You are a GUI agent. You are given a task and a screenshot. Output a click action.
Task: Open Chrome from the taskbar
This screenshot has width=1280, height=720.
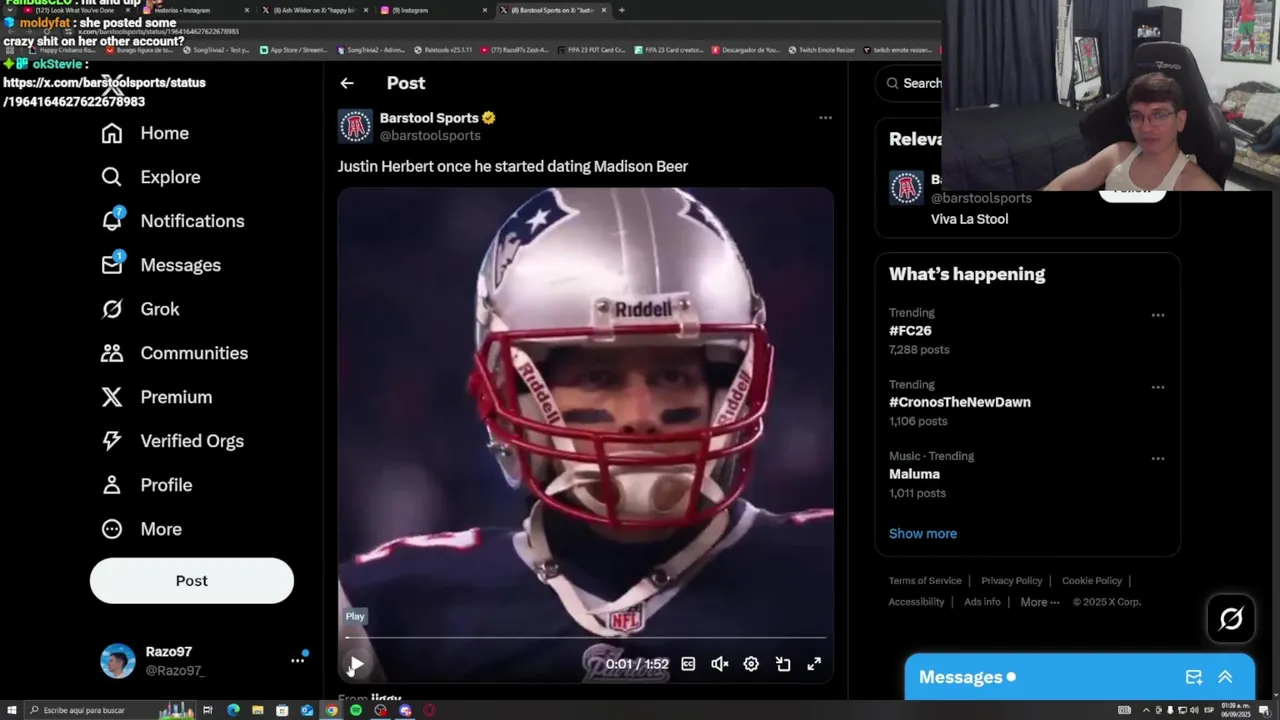point(331,710)
